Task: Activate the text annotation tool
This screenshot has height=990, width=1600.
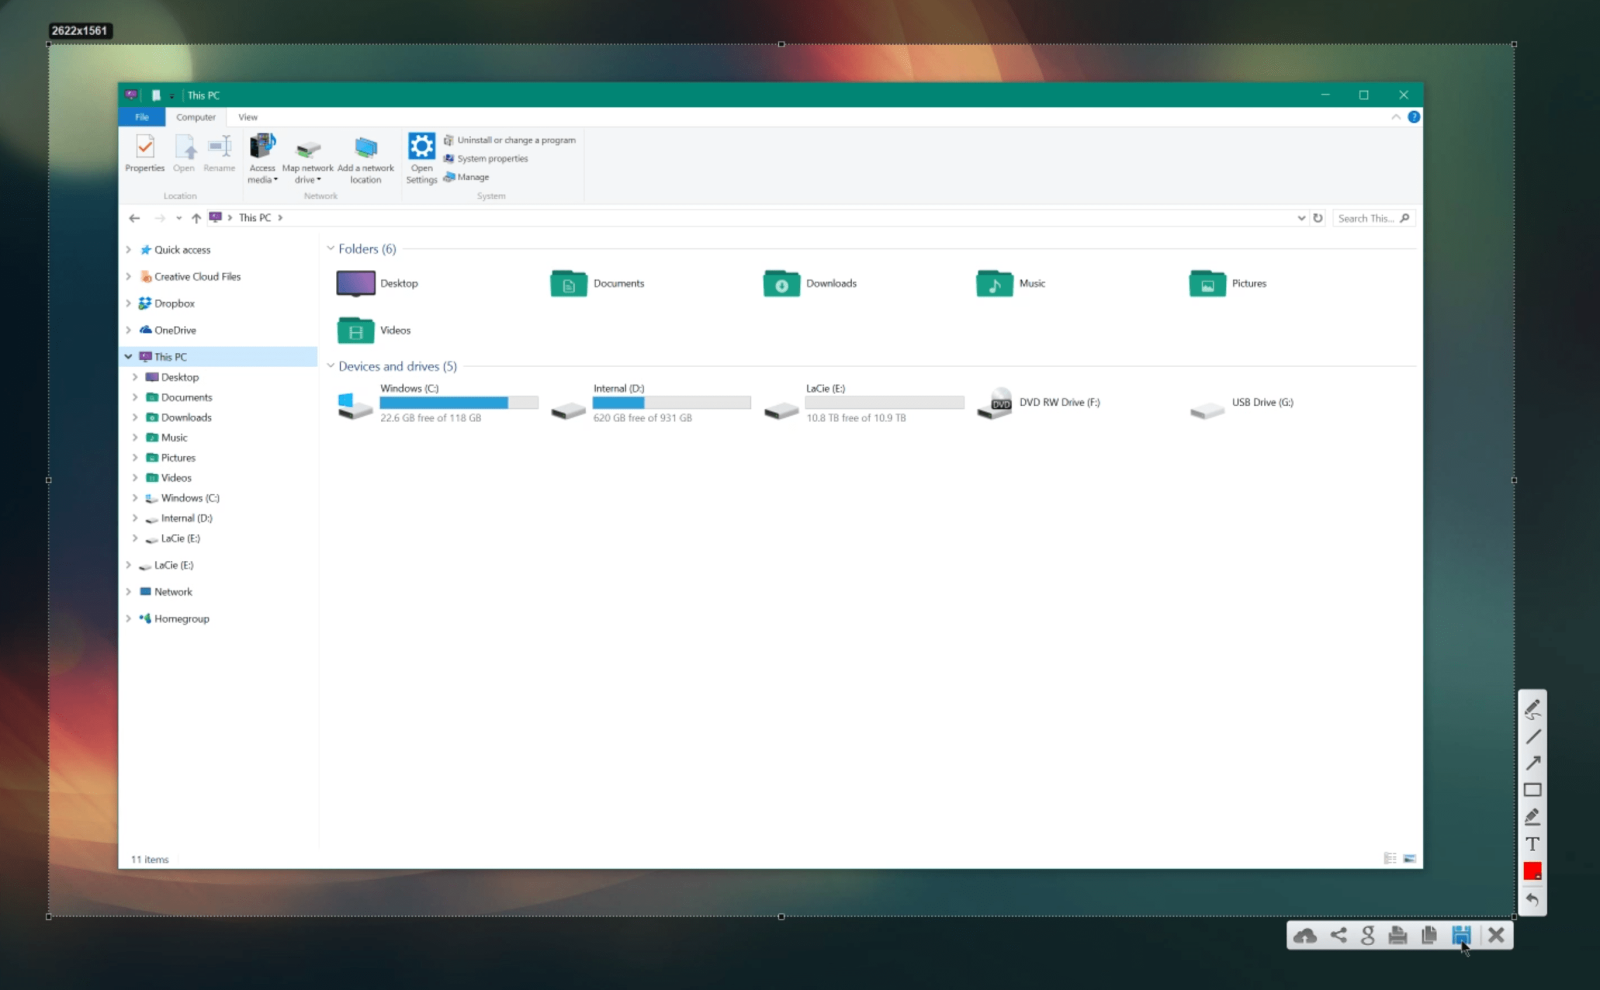Action: click(1532, 844)
